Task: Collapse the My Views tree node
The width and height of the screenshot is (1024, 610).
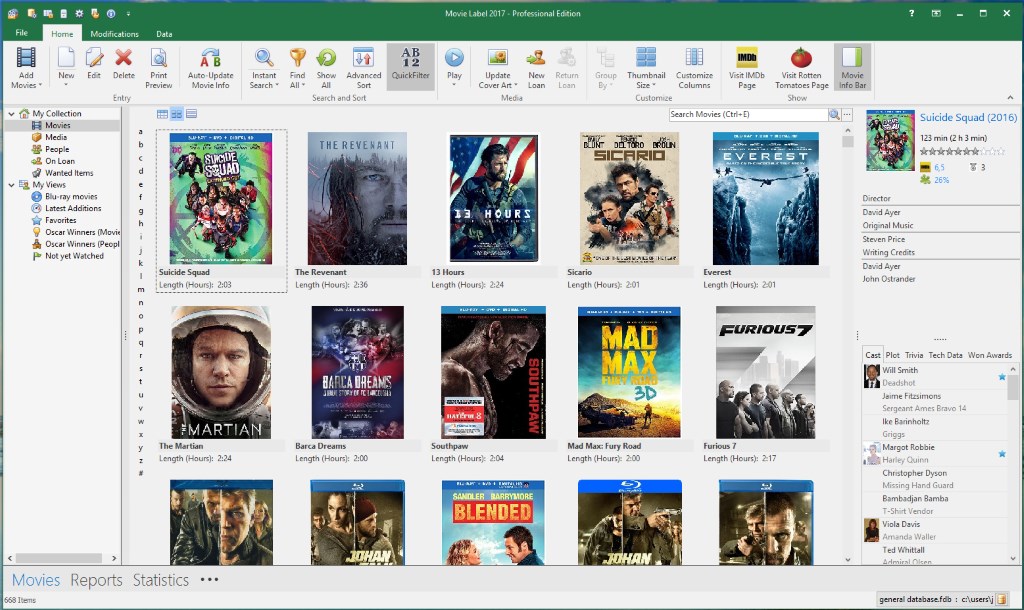Action: 10,185
